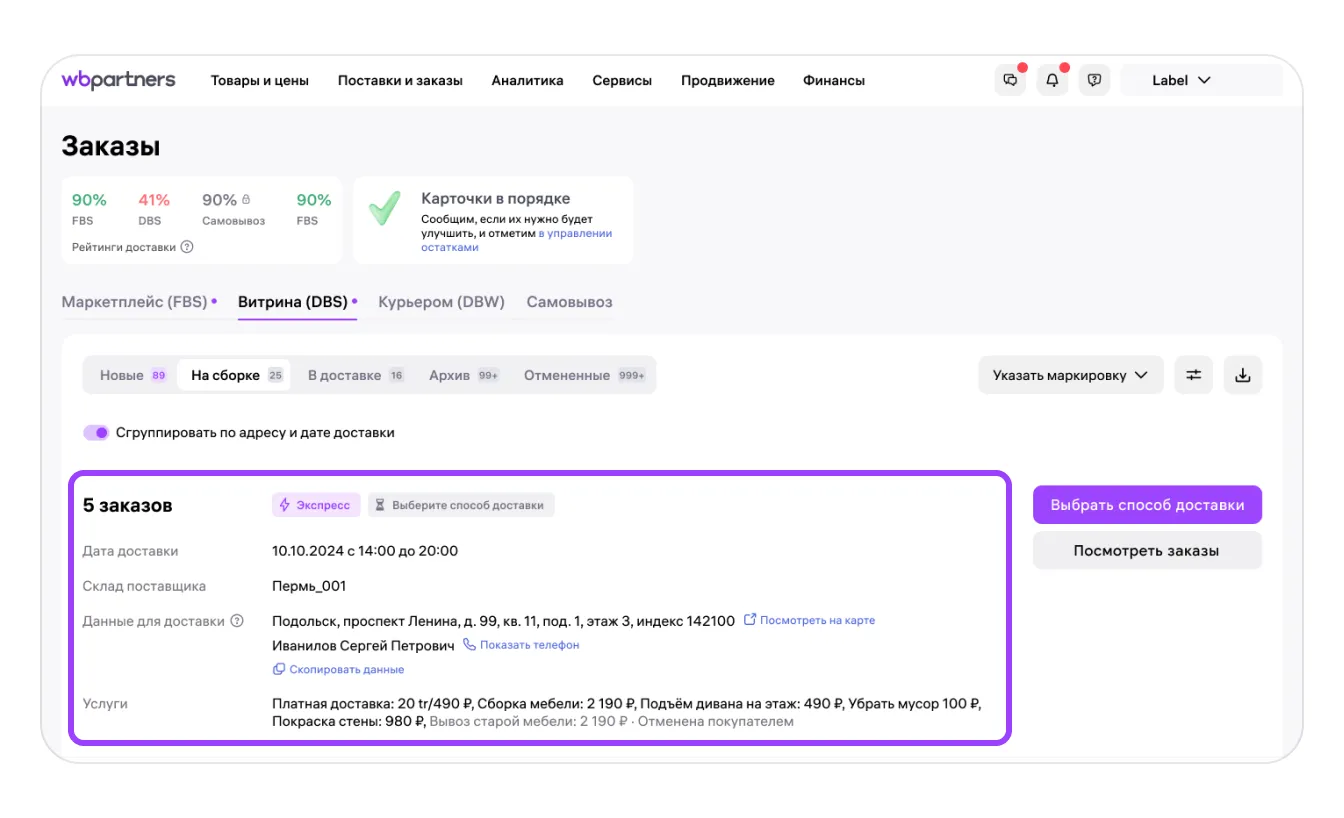Click the download orders icon
Image resolution: width=1344 pixels, height=818 pixels.
[1243, 375]
